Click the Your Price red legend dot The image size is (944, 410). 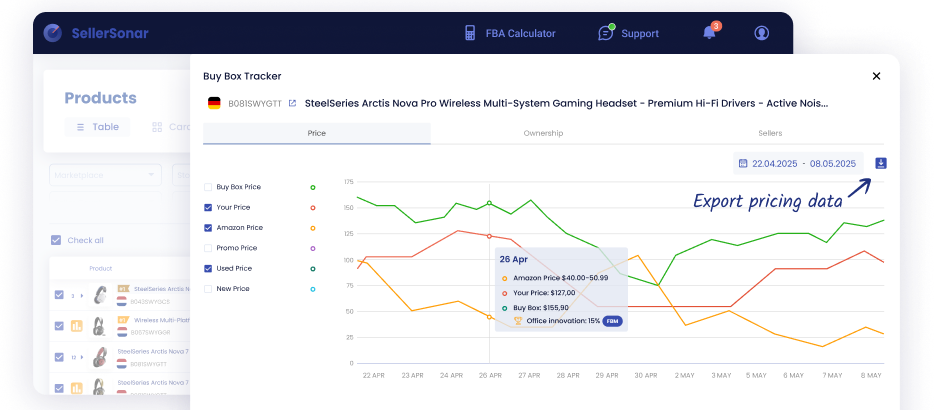[312, 208]
